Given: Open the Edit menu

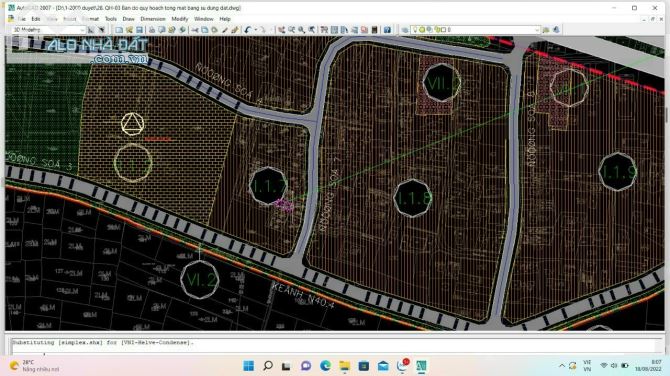Looking at the screenshot, I should (x=35, y=19).
